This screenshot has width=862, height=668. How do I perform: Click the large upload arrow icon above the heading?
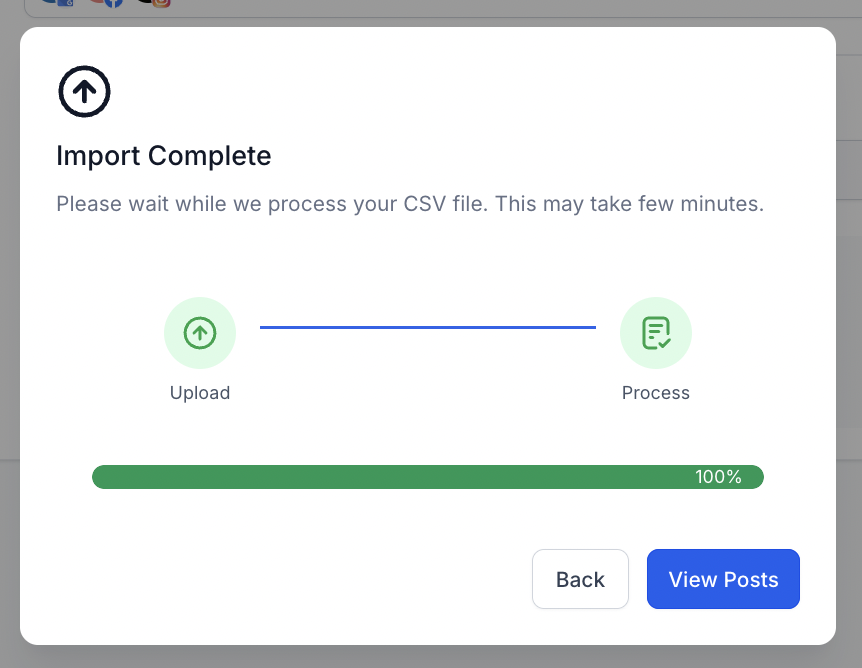[x=84, y=92]
